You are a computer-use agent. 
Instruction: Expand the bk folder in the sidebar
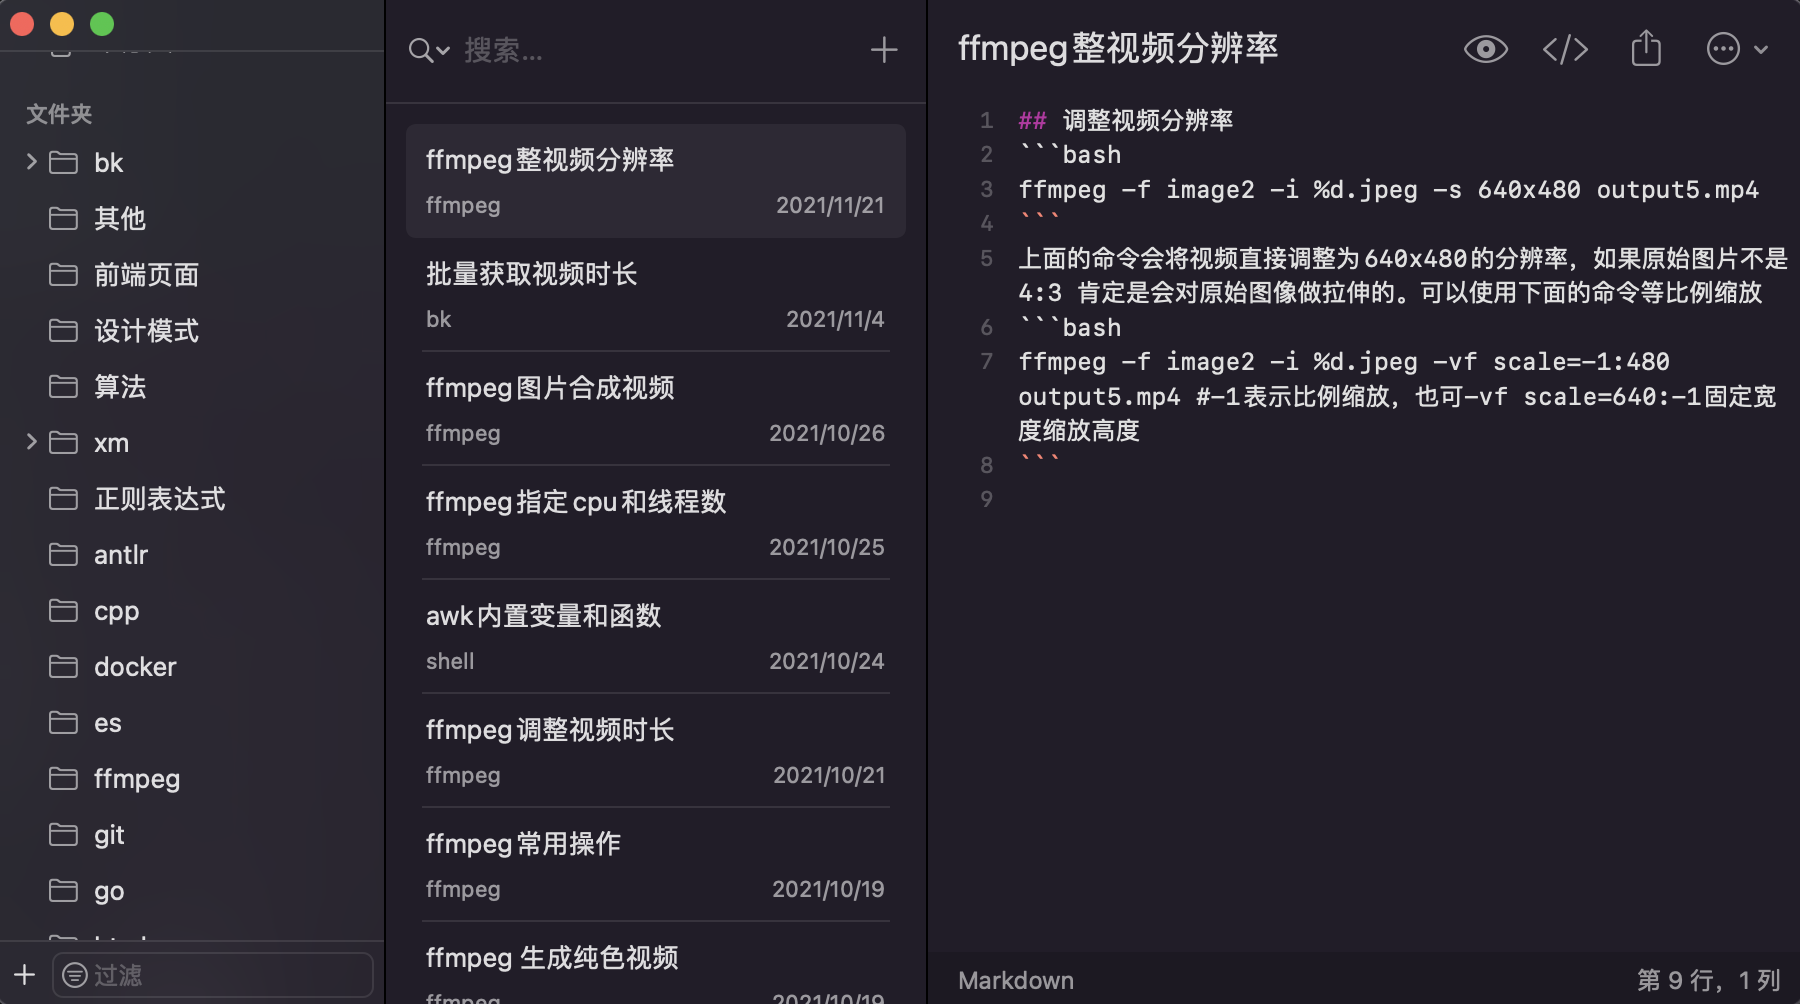pos(31,161)
